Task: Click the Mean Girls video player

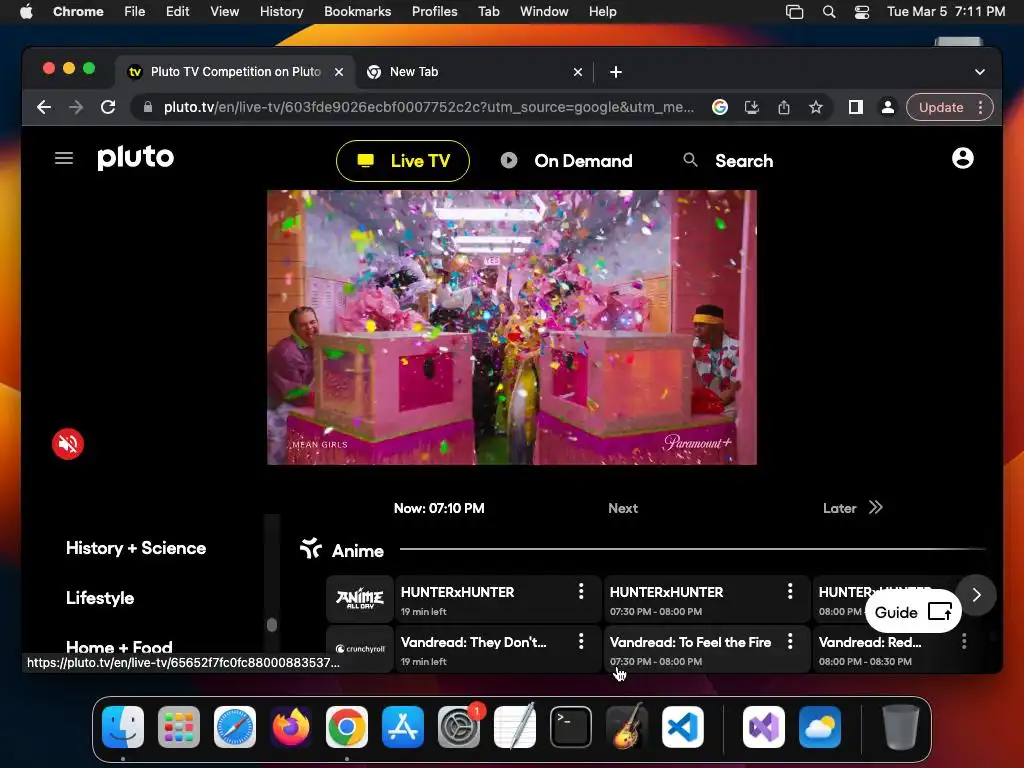Action: coord(511,327)
